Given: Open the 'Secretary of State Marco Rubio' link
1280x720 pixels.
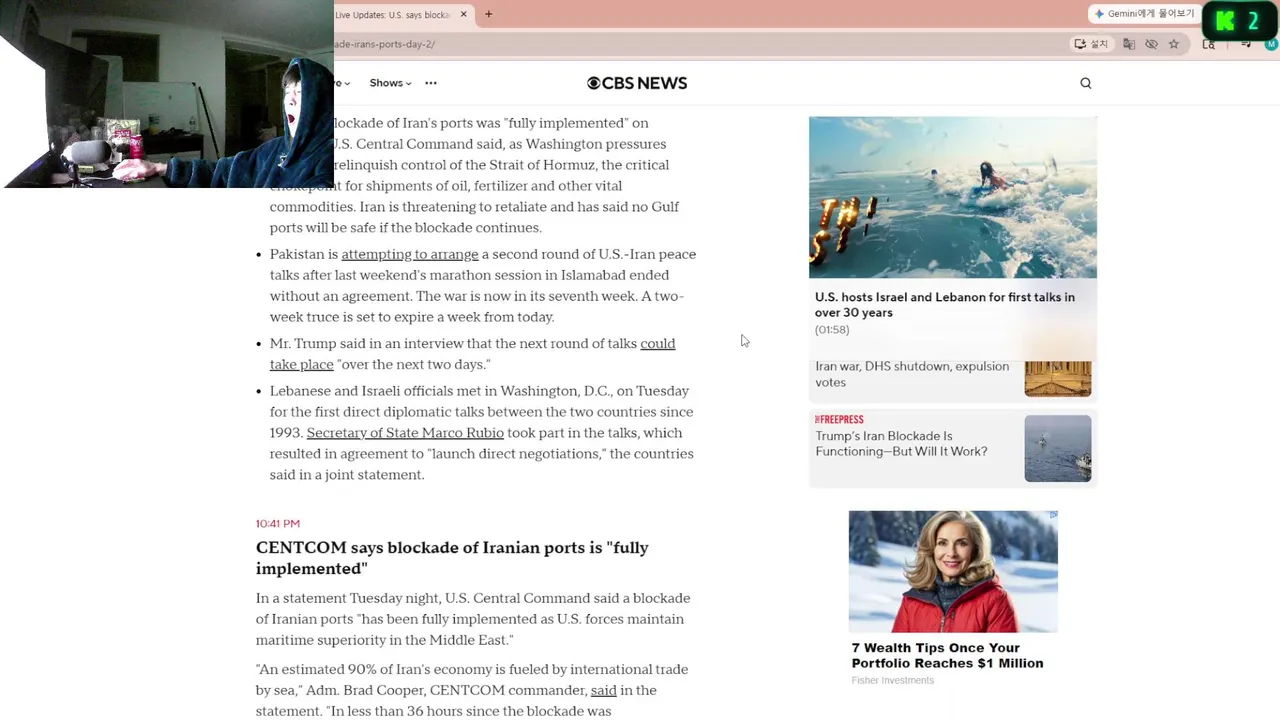Looking at the screenshot, I should click(405, 433).
